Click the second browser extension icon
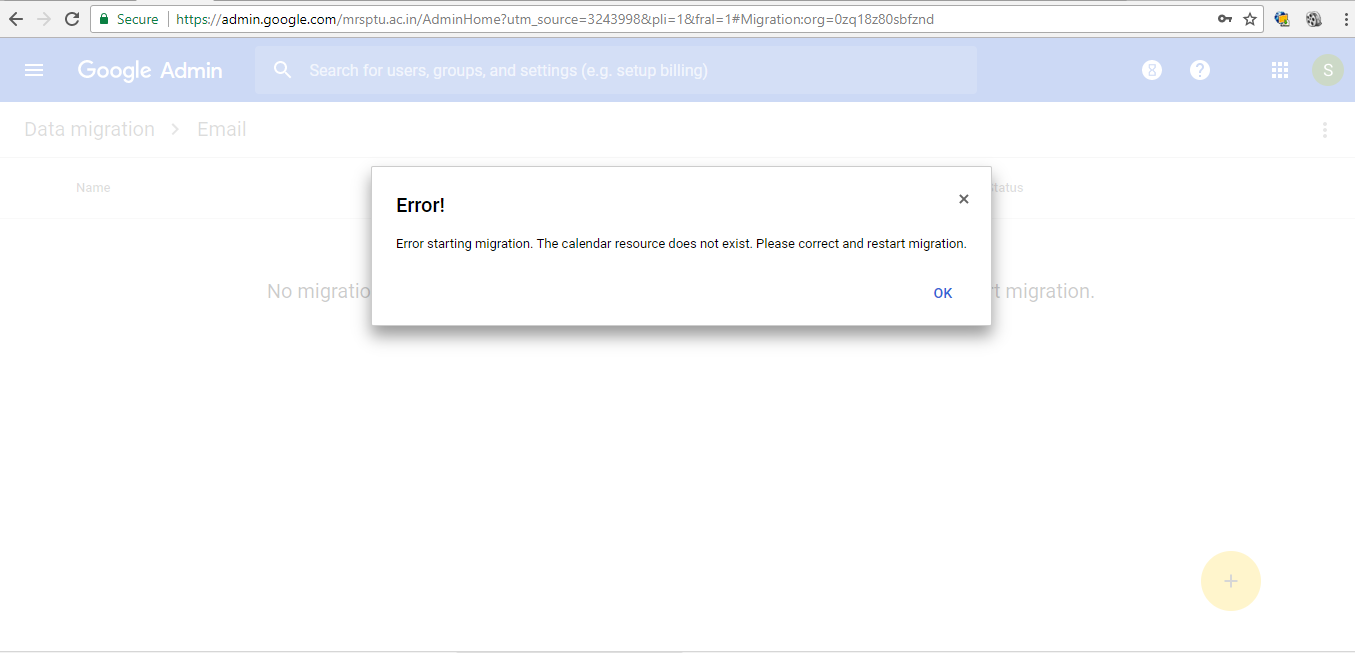The height and width of the screenshot is (653, 1355). click(x=1314, y=19)
